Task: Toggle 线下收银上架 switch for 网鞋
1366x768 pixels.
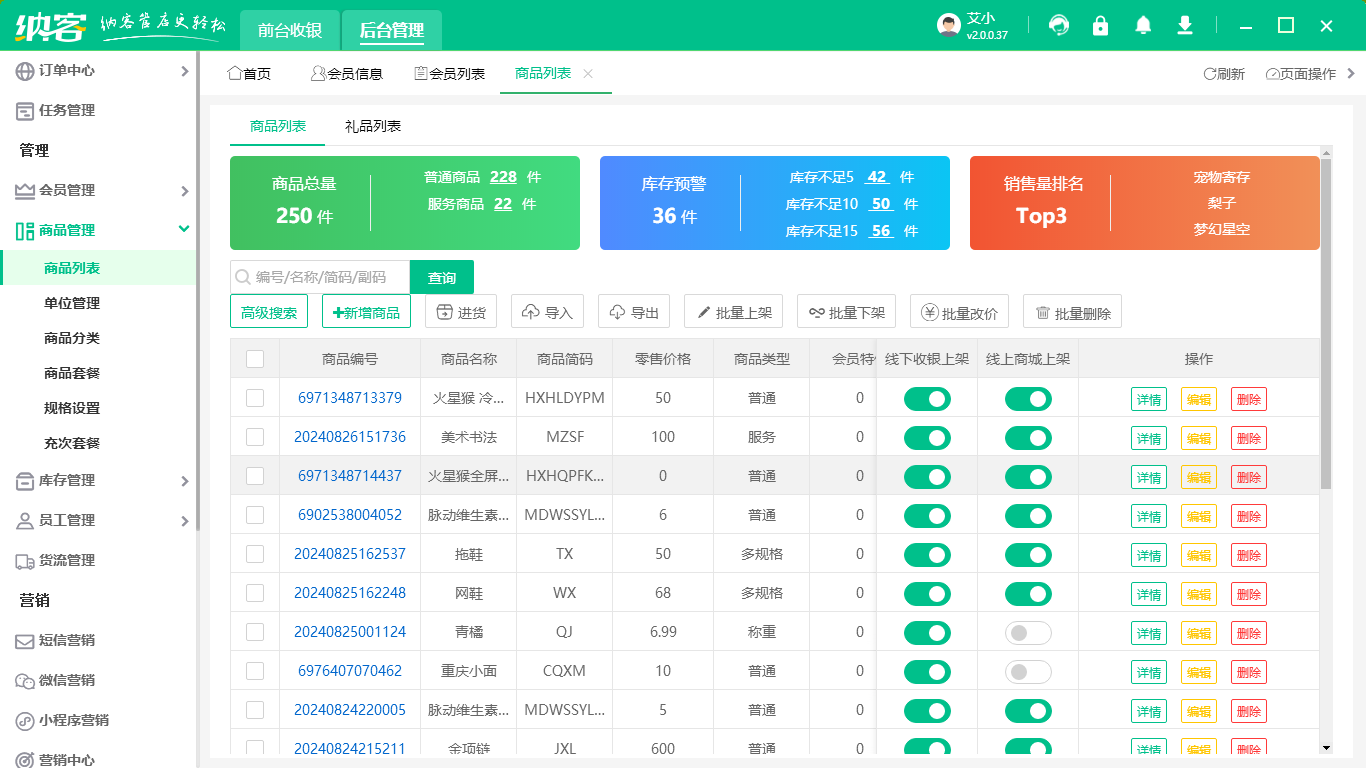Action: click(x=927, y=594)
